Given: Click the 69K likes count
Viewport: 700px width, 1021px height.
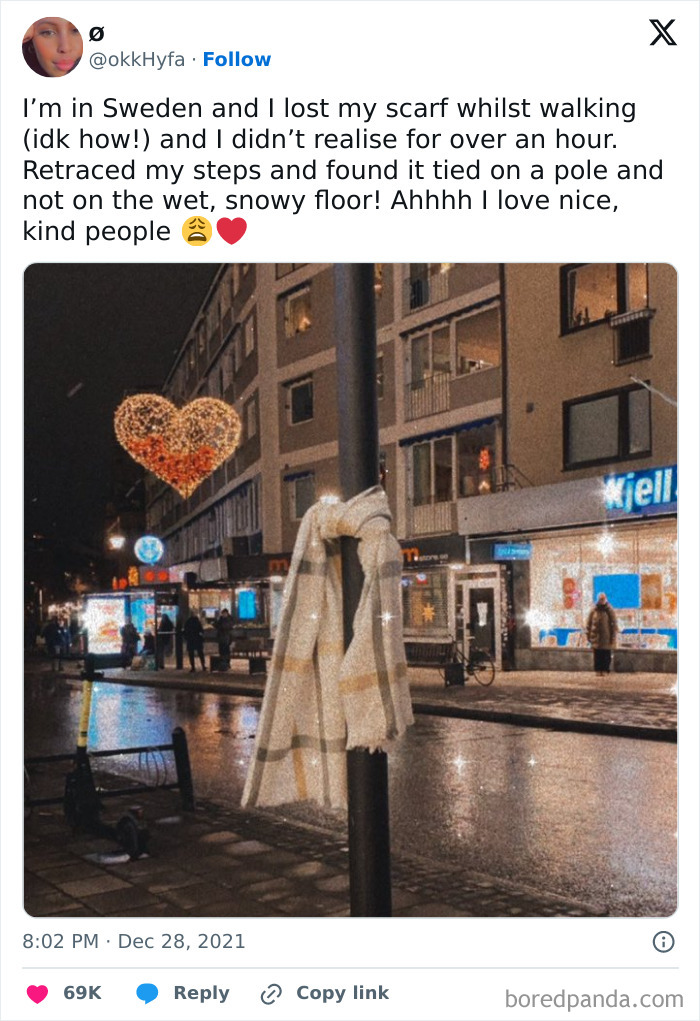Looking at the screenshot, I should [82, 993].
